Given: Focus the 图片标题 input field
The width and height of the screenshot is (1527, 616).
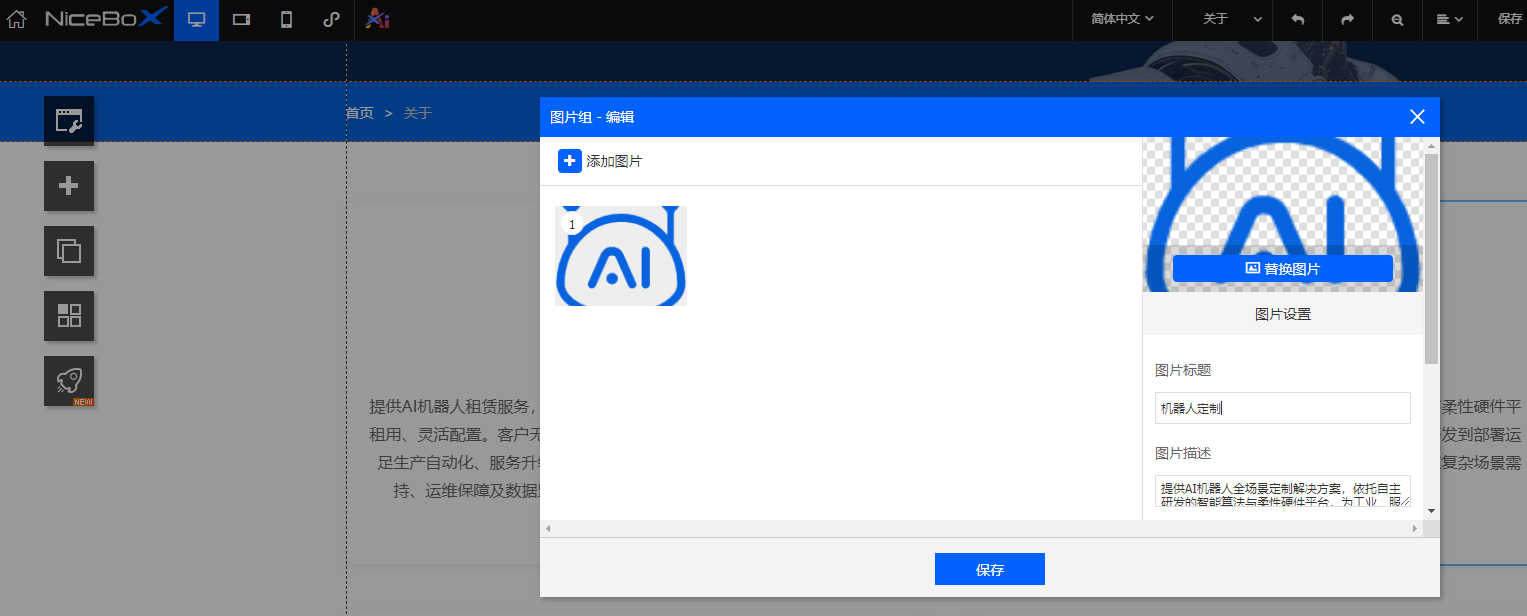Looking at the screenshot, I should [x=1283, y=408].
